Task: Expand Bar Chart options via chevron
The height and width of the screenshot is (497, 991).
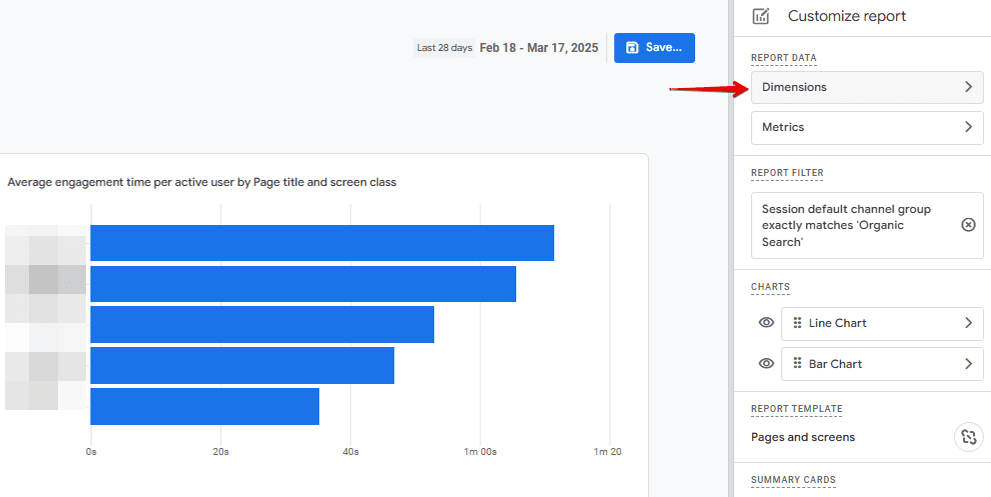Action: pos(967,364)
